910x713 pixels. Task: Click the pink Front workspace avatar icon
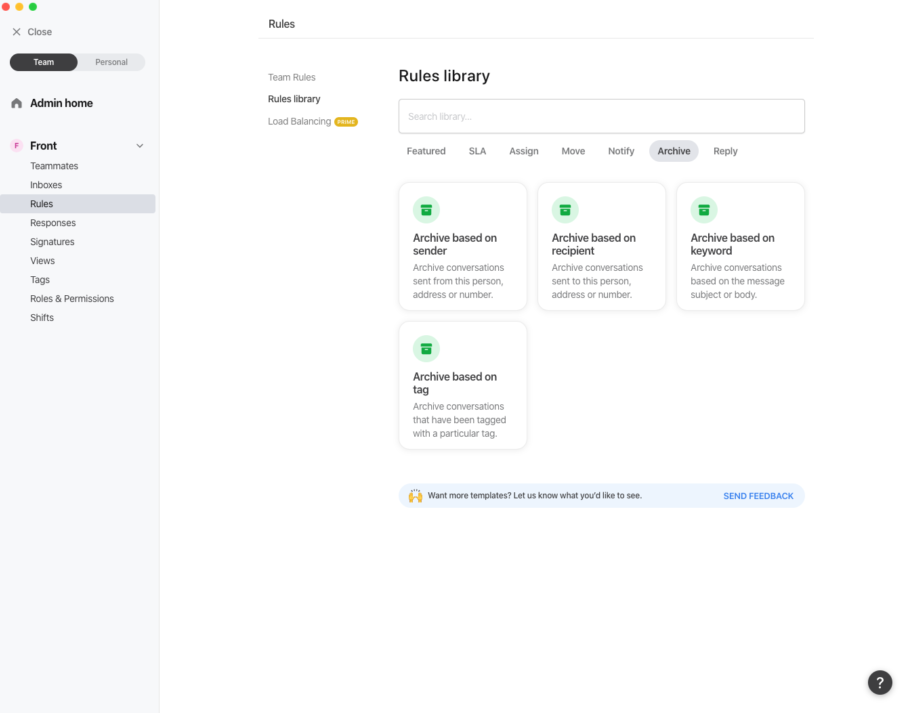point(16,146)
